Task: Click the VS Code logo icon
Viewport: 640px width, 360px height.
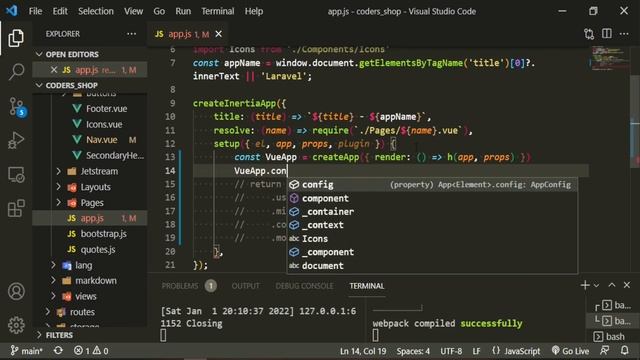Action: 11,11
